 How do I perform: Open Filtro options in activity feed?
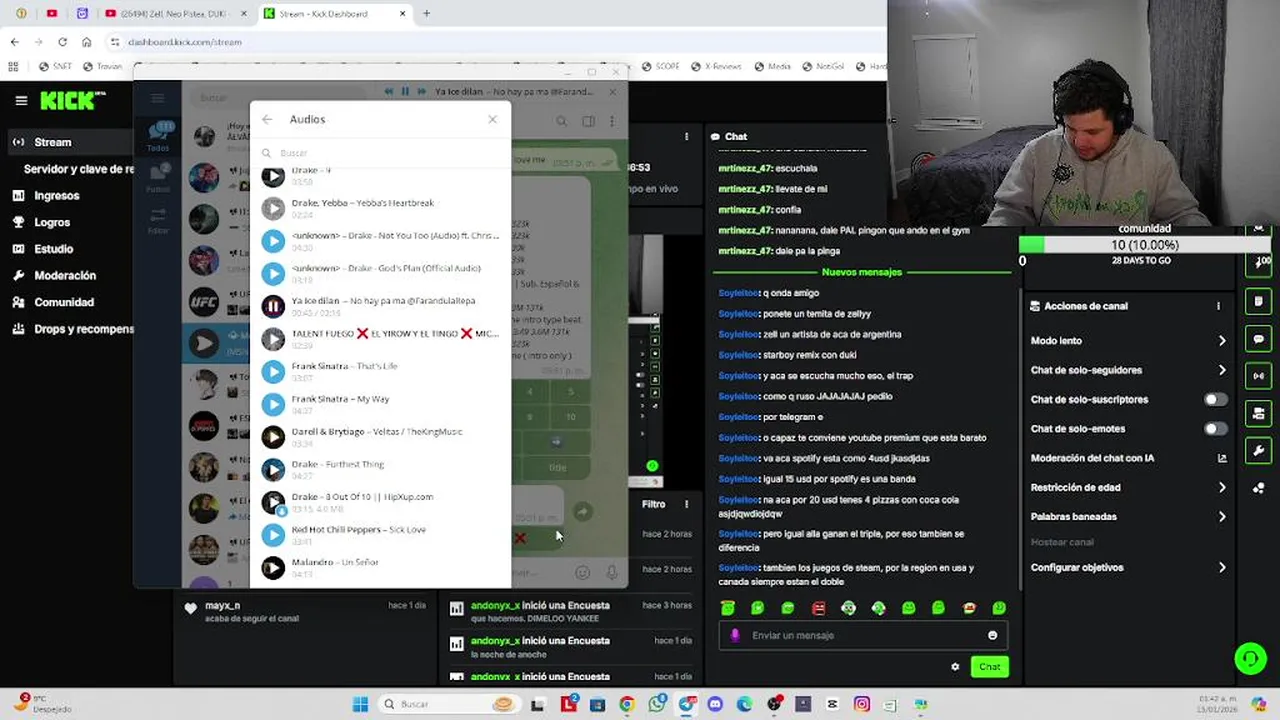pyautogui.click(x=686, y=504)
